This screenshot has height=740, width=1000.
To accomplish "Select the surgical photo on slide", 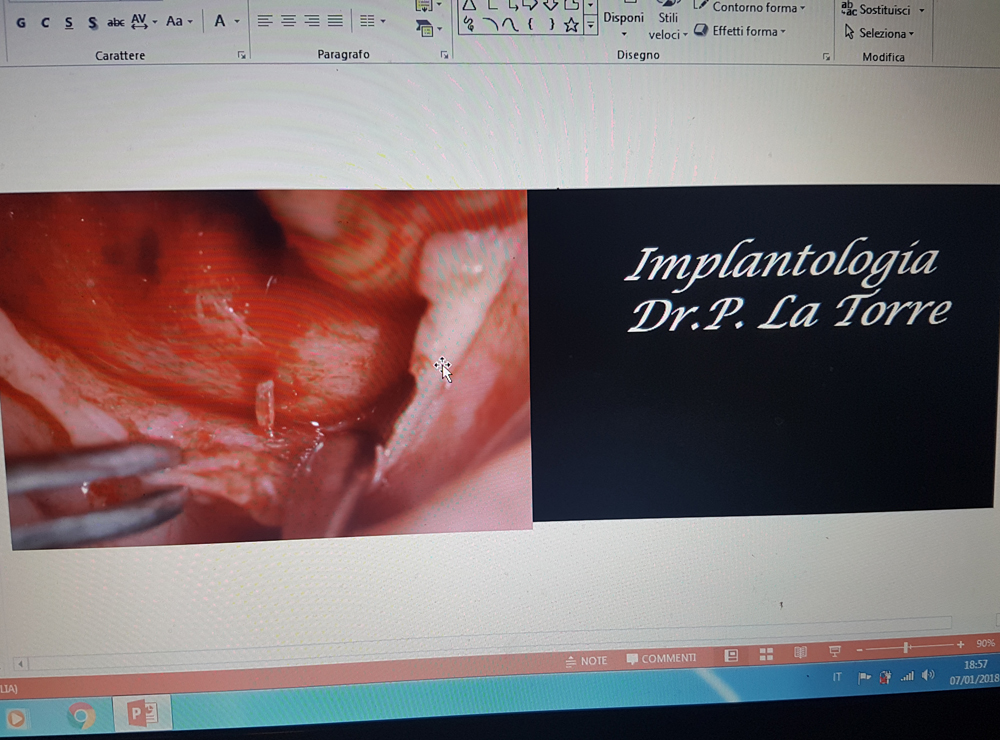I will click(265, 367).
